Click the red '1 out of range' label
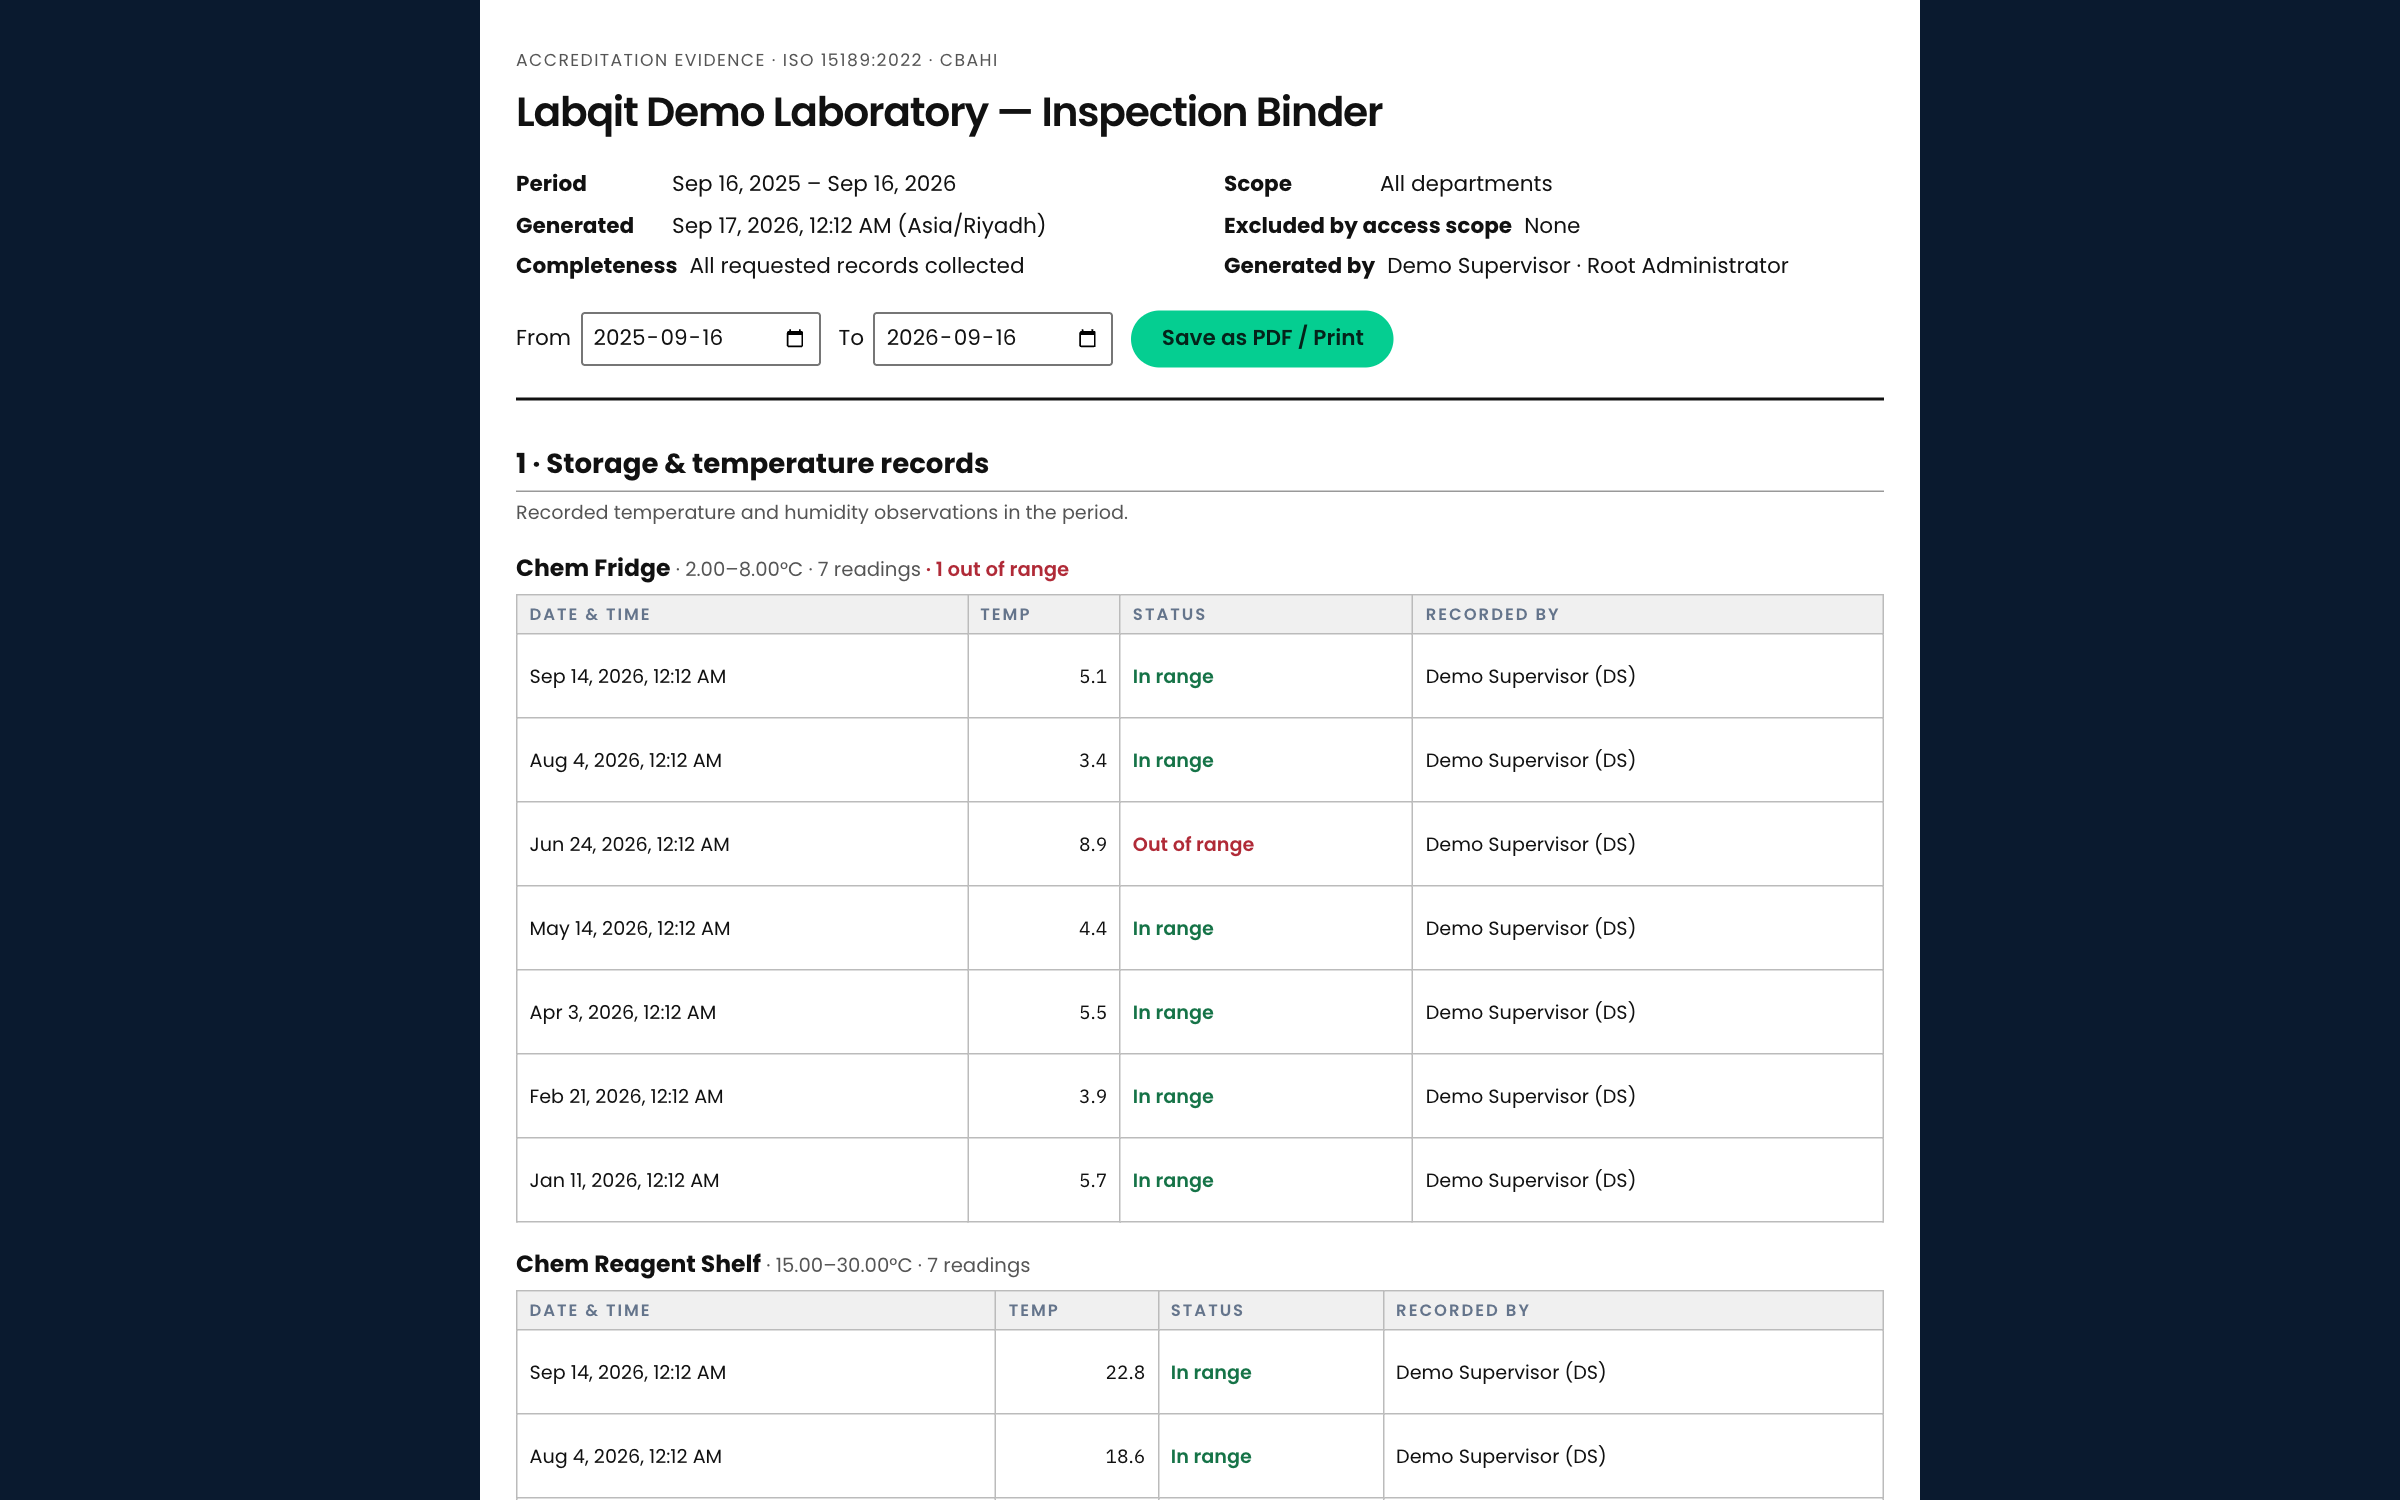The height and width of the screenshot is (1500, 2400). [x=1002, y=569]
